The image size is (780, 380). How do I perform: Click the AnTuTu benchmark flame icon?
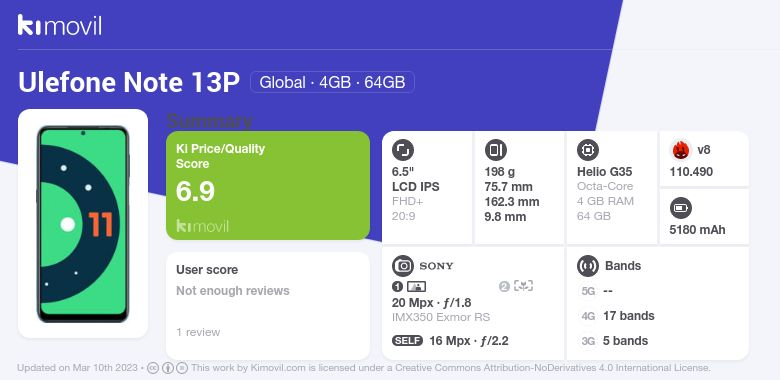click(680, 150)
